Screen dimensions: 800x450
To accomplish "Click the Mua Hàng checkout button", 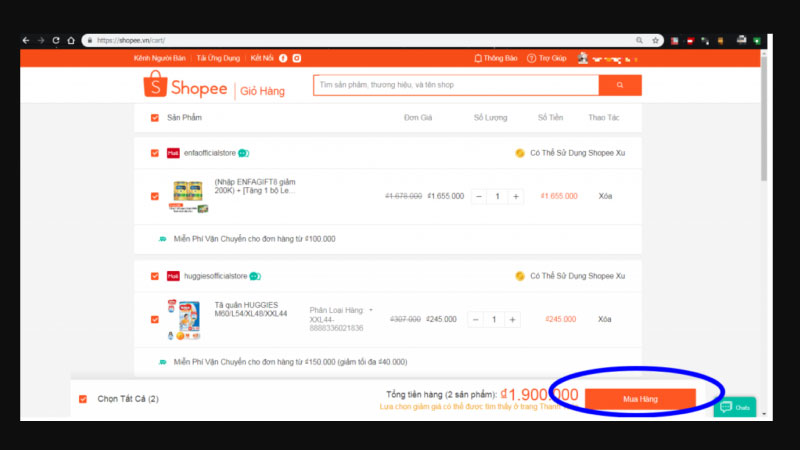I will point(640,399).
